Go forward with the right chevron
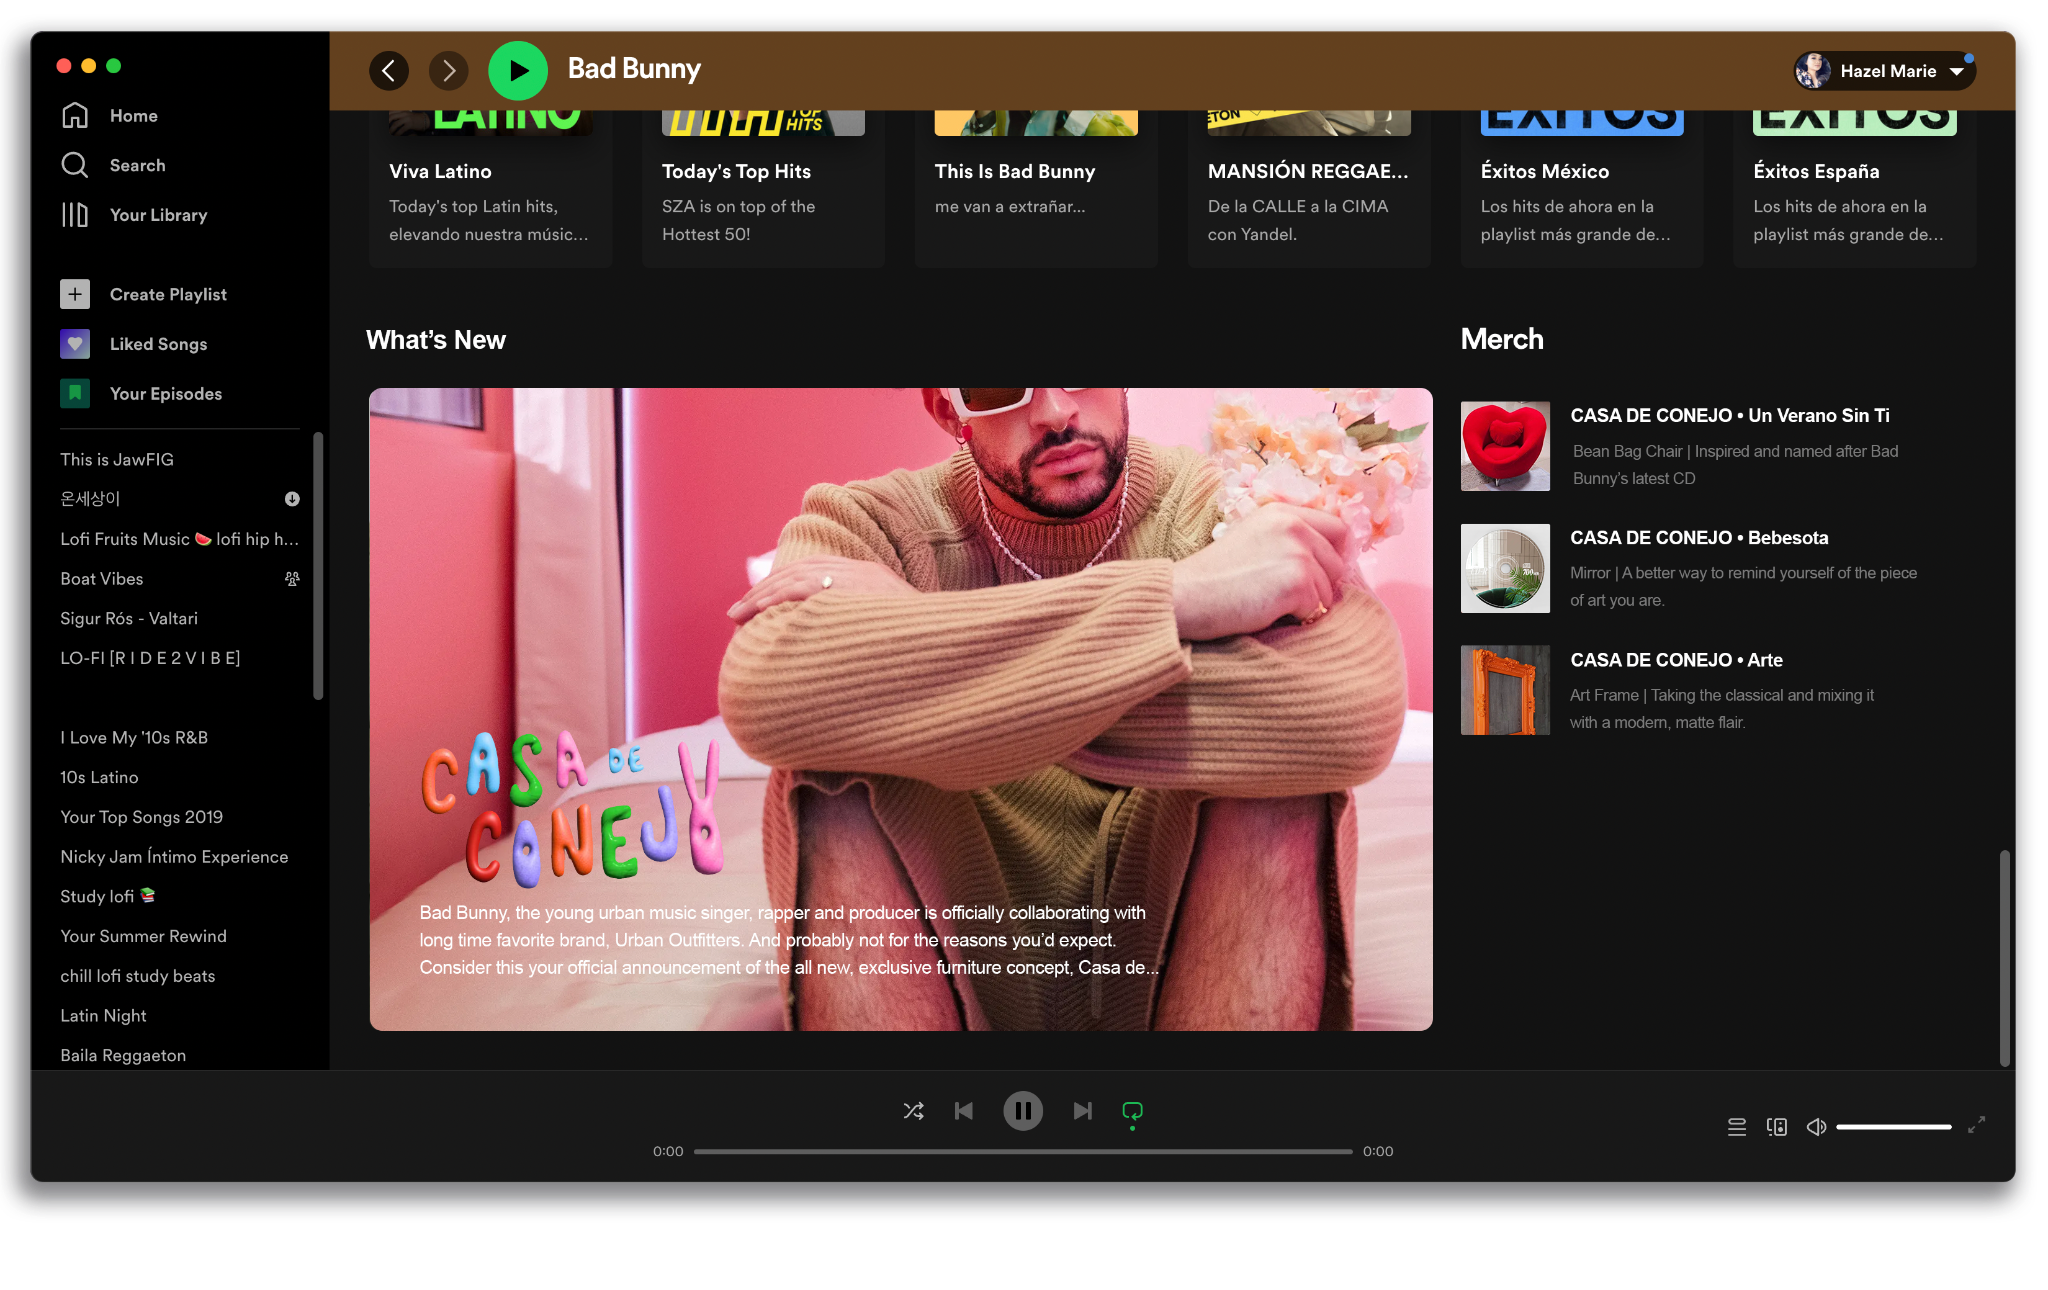The height and width of the screenshot is (1290, 2048). [x=448, y=70]
